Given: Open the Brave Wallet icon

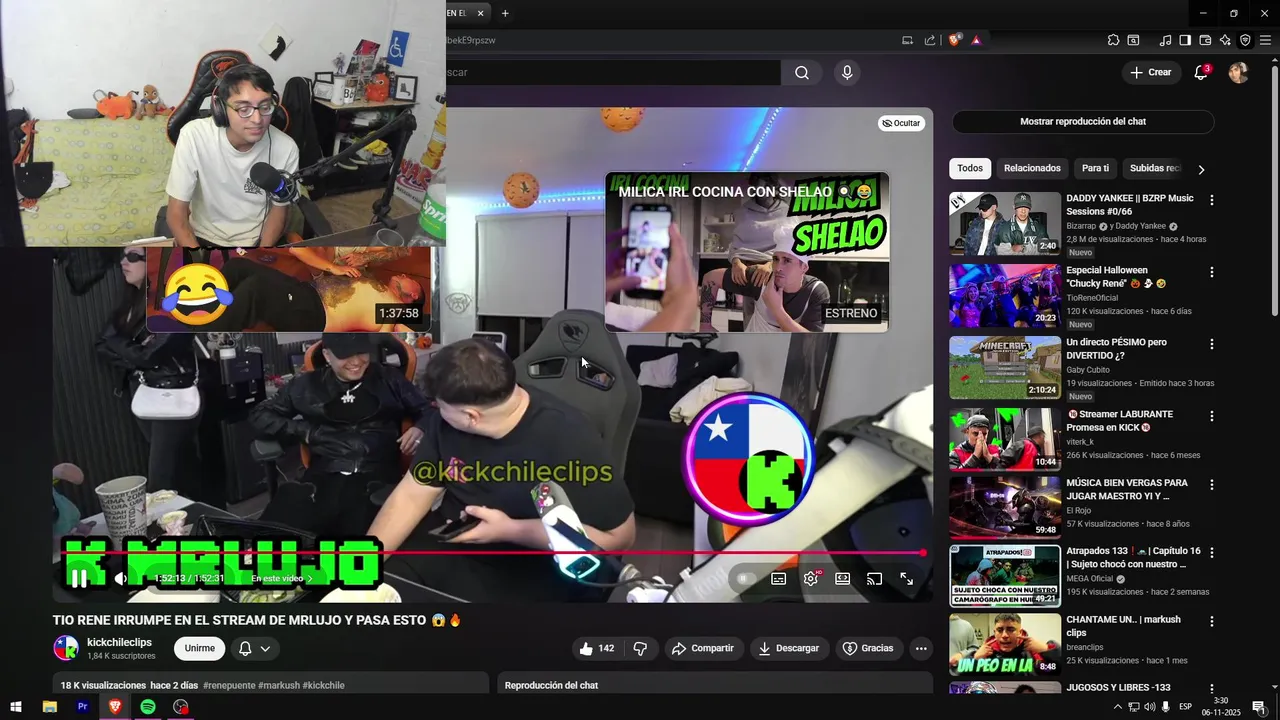Looking at the screenshot, I should 1205,40.
